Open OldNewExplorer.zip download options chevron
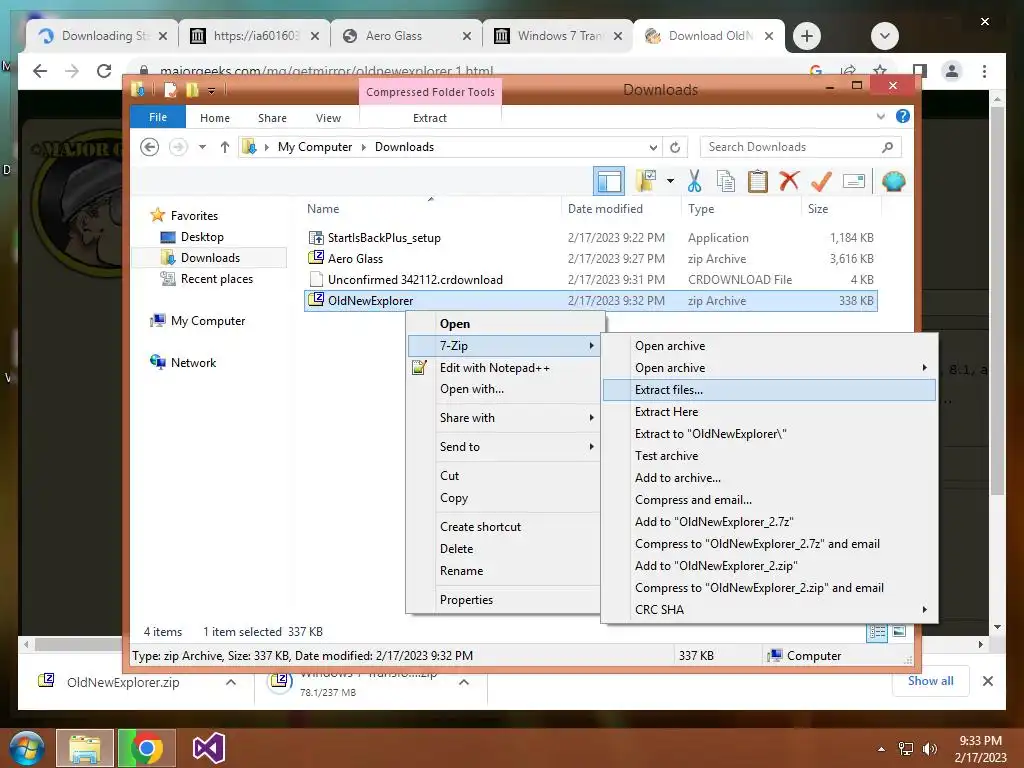 tap(231, 682)
